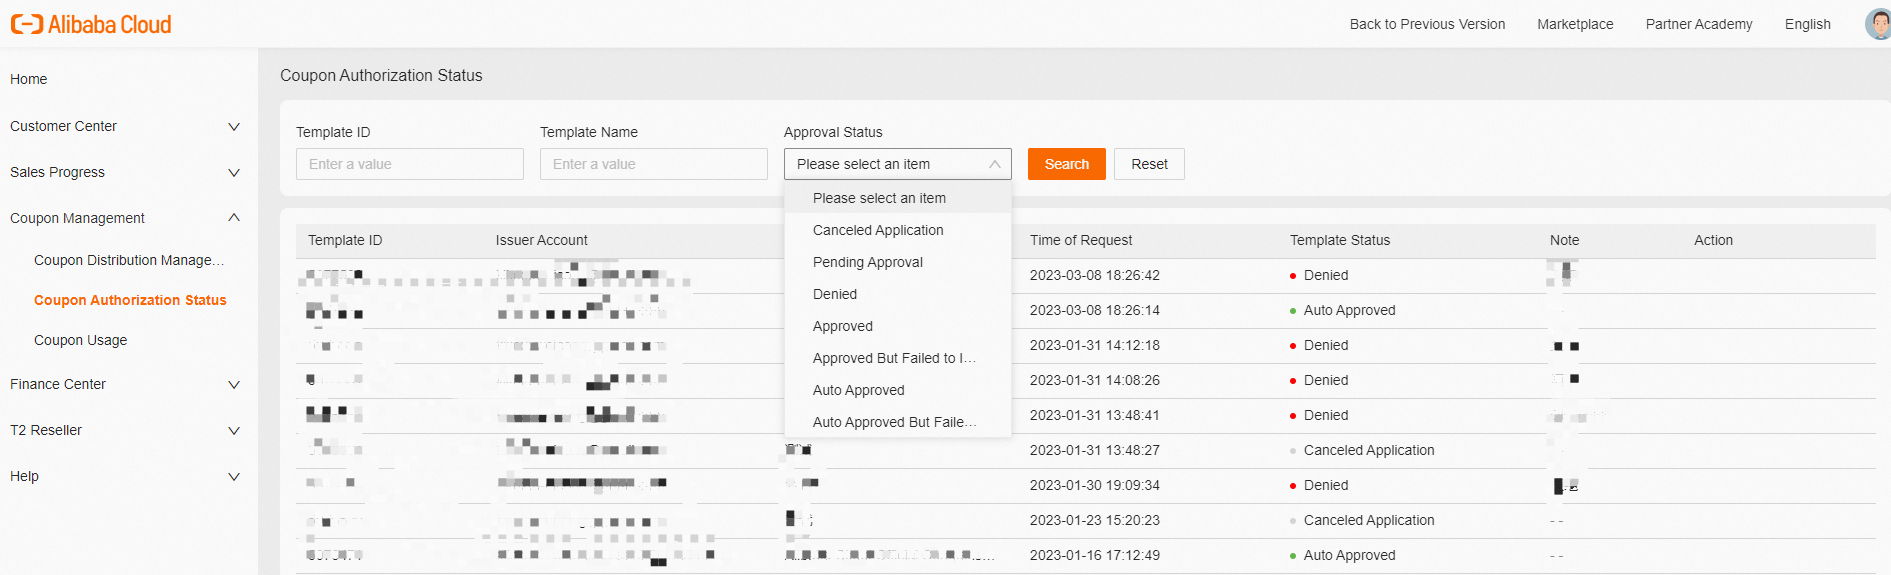Open the Marketplace link

1575,24
